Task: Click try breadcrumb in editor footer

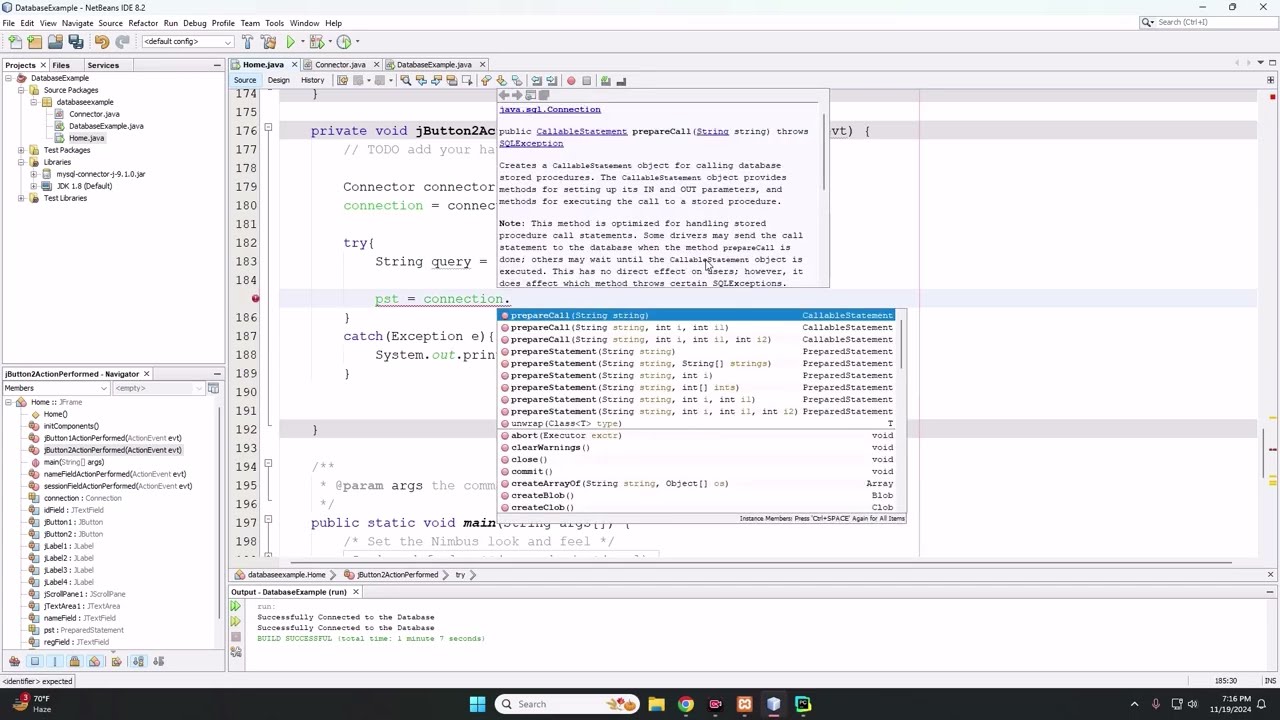Action: 460,575
